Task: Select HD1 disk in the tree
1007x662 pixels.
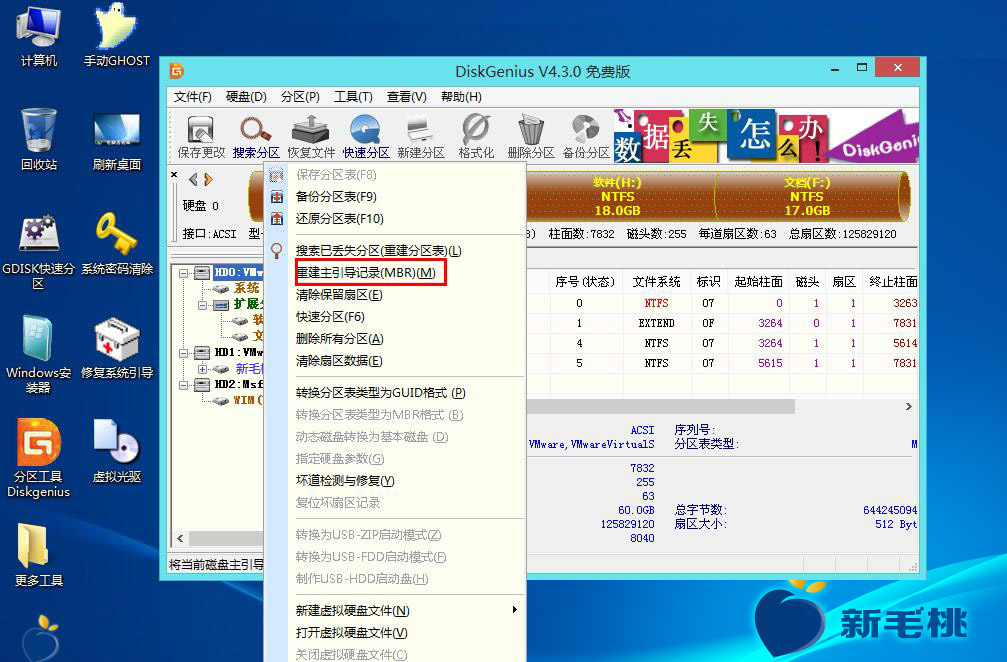Action: [x=238, y=353]
